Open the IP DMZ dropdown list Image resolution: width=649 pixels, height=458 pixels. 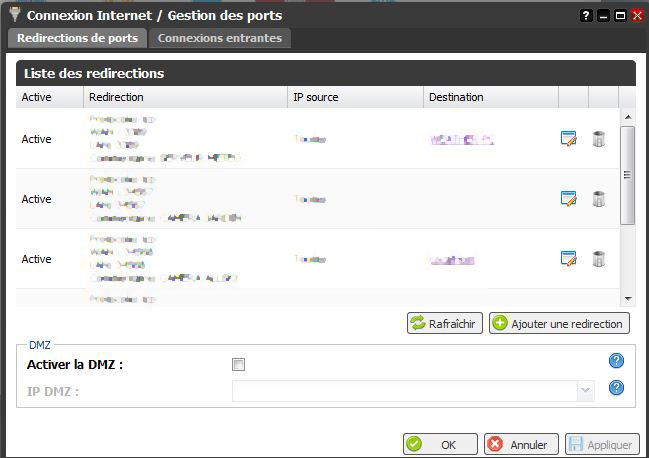coord(585,391)
